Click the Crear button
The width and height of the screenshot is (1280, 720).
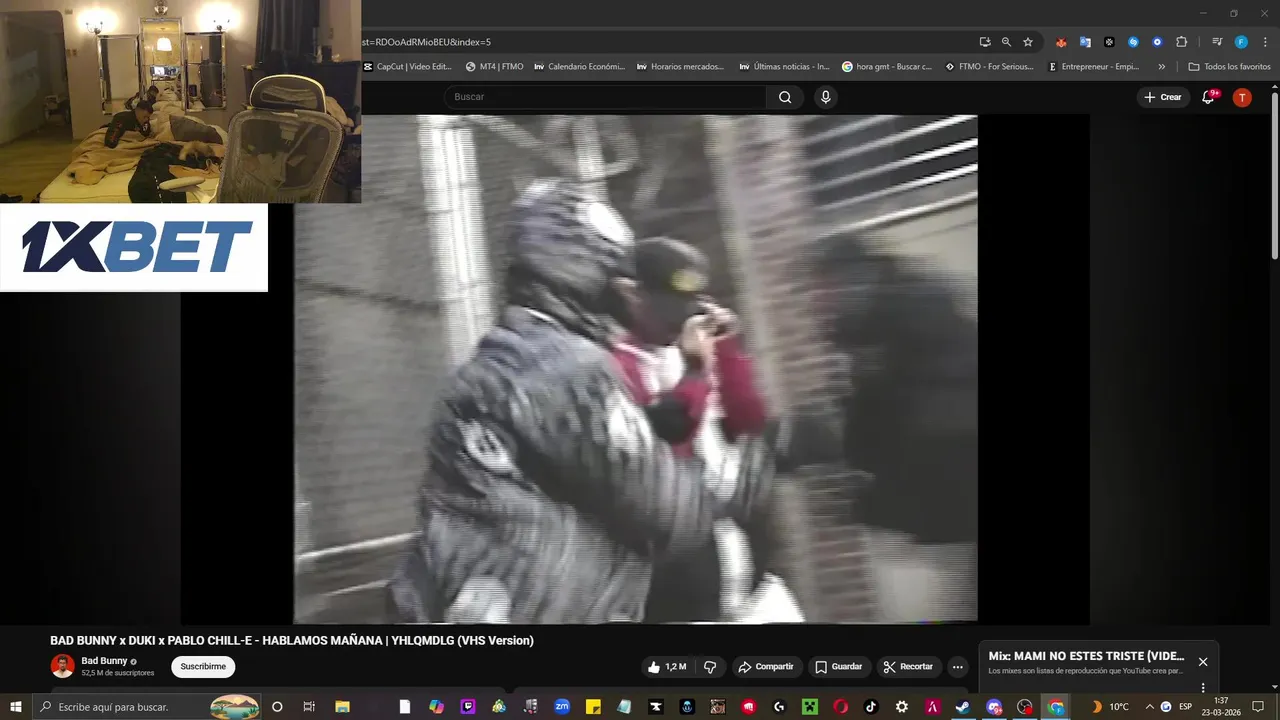click(1163, 97)
